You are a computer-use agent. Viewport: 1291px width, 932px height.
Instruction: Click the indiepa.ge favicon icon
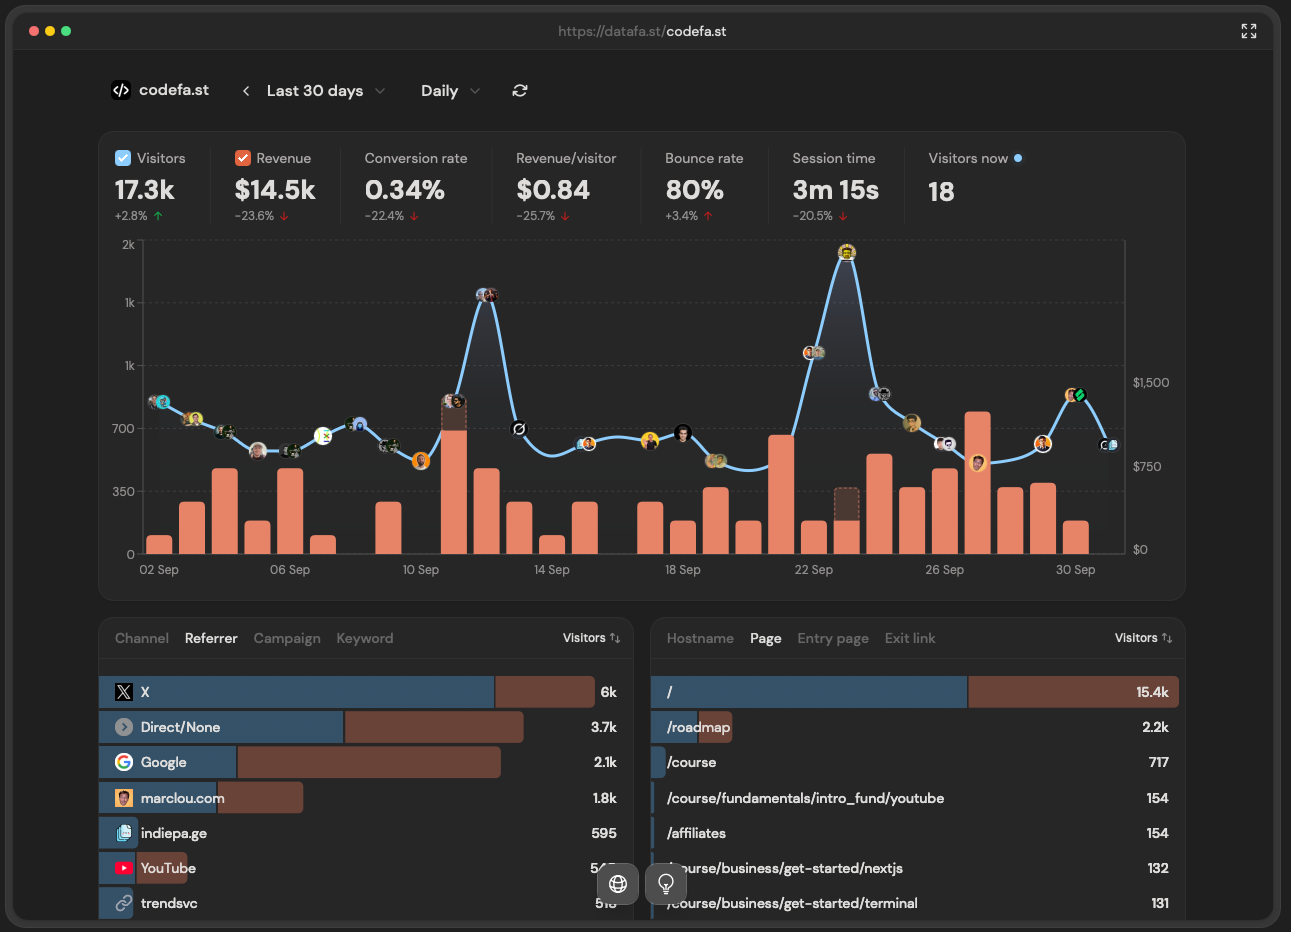point(124,833)
